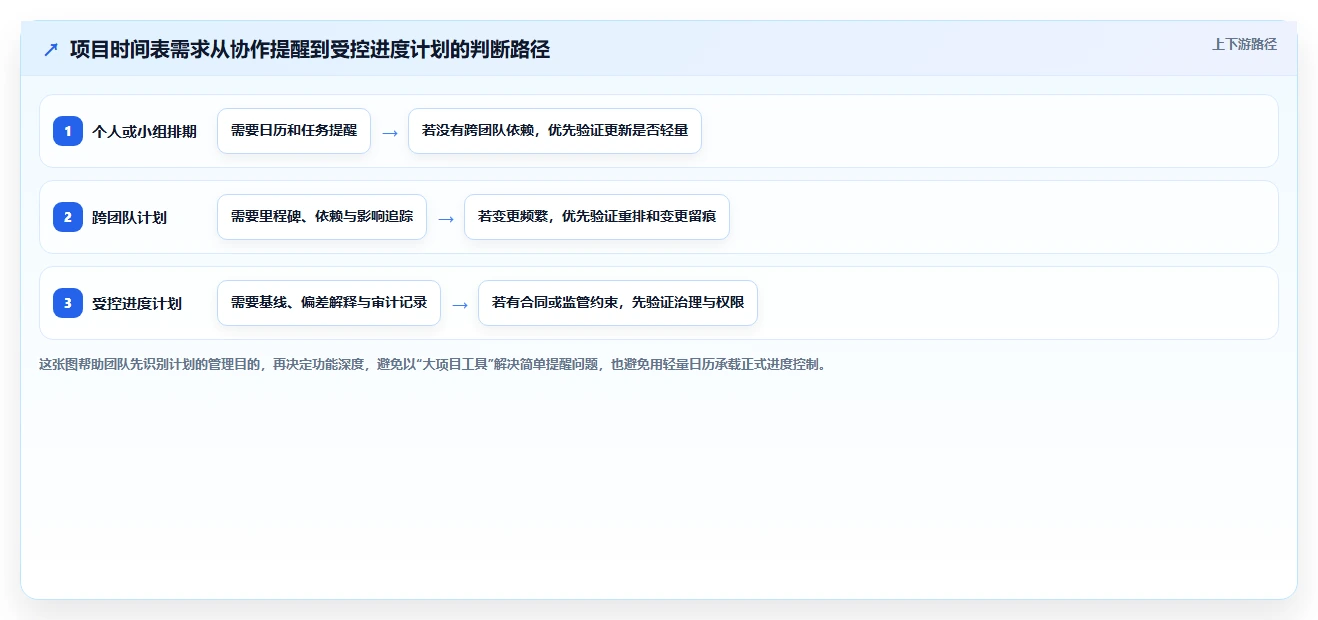Click the 若没有跨团队依赖，优先验证更新是否轻量 box
Image resolution: width=1318 pixels, height=620 pixels.
click(555, 131)
